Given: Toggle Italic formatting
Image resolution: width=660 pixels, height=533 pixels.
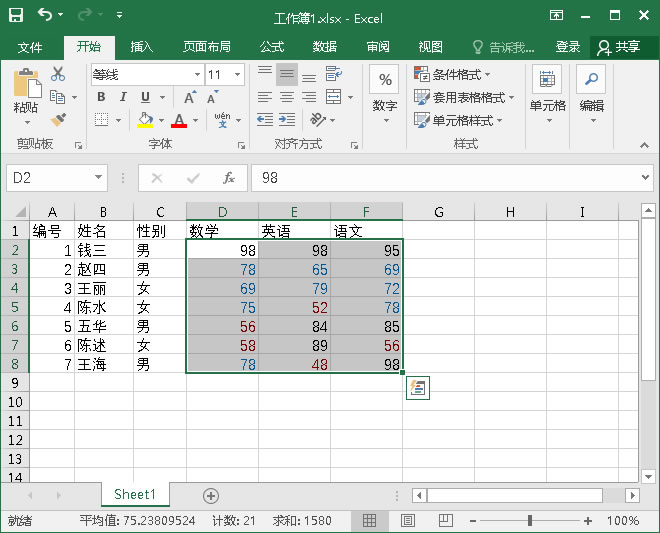Looking at the screenshot, I should pyautogui.click(x=123, y=97).
